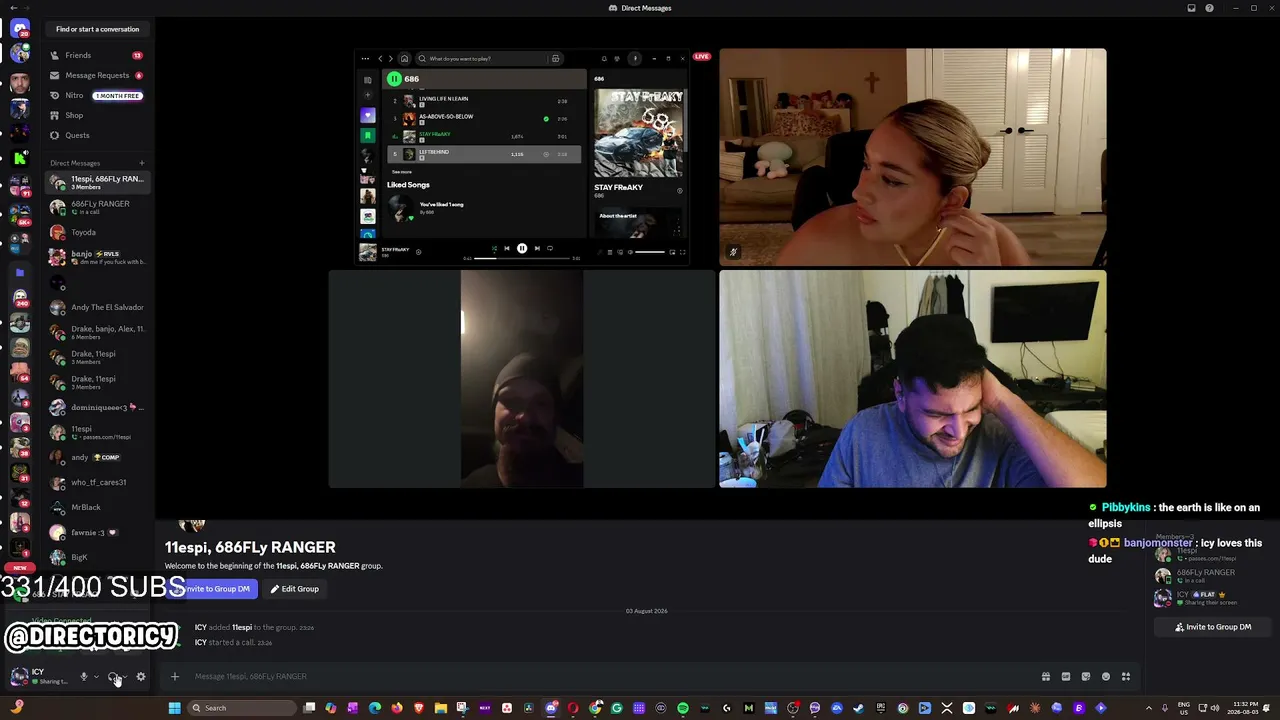1280x720 pixels.
Task: Open the GIF picker icon
Action: click(x=1066, y=676)
